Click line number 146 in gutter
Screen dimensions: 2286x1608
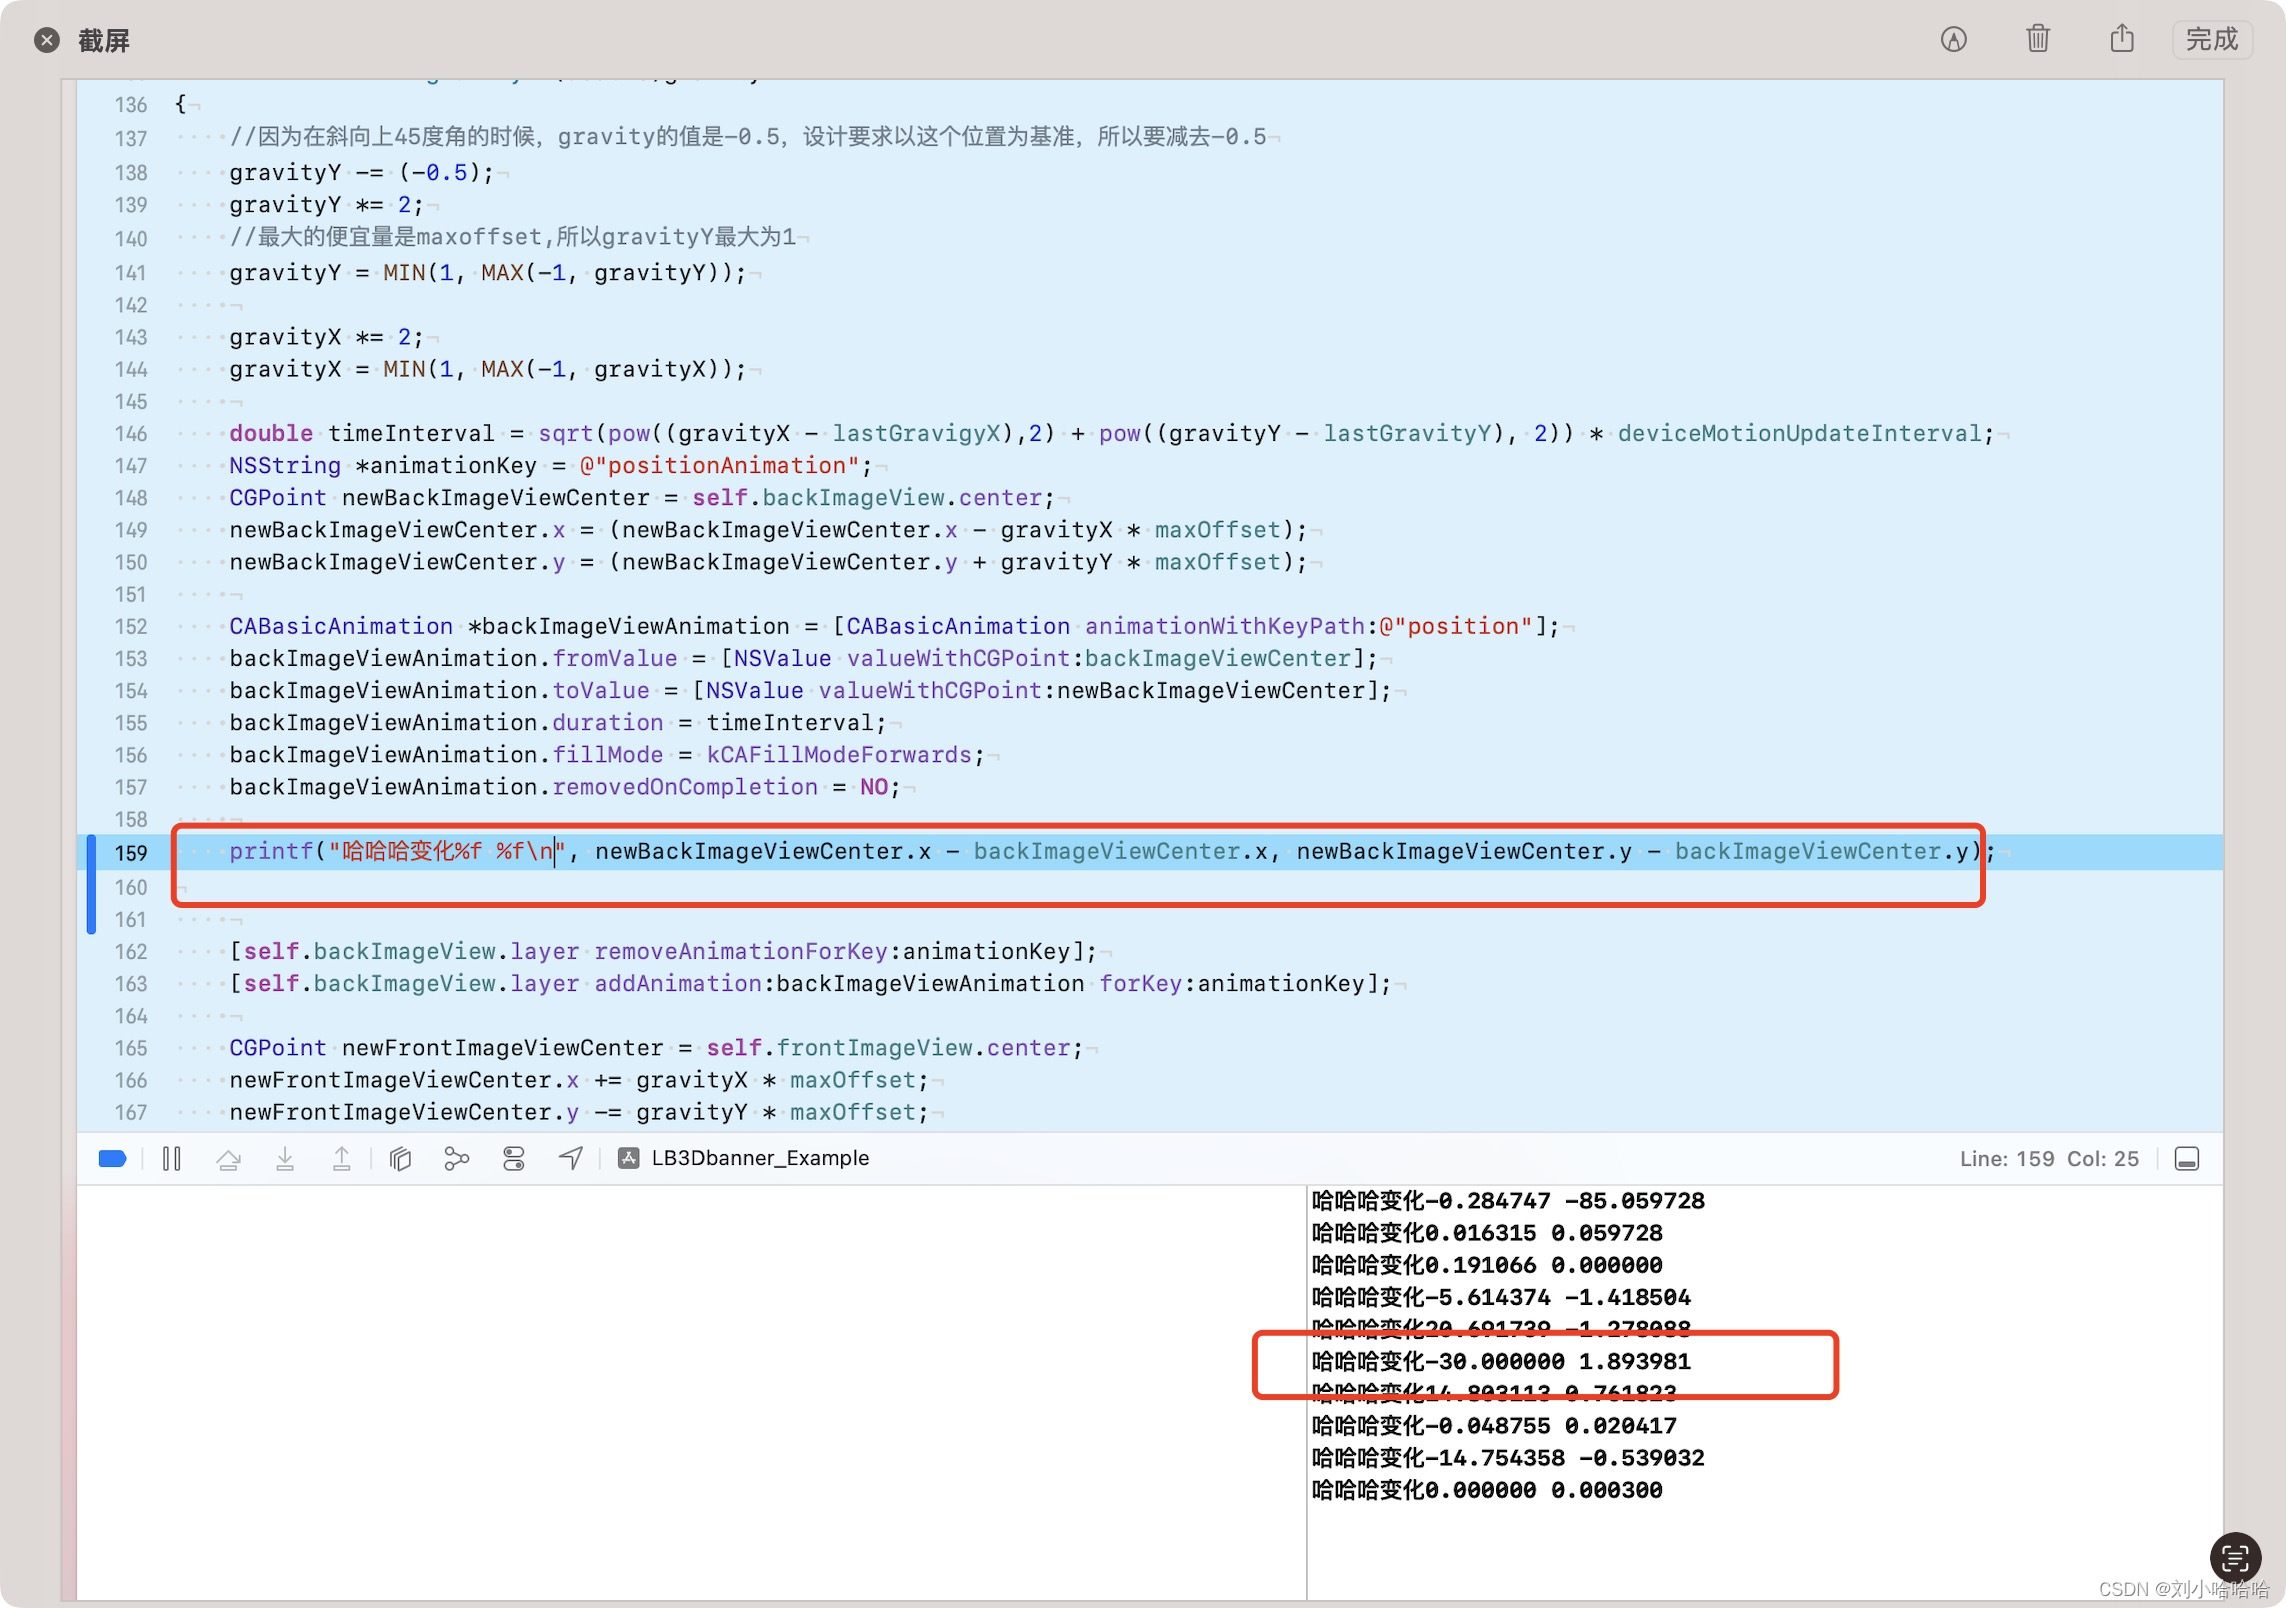point(130,433)
